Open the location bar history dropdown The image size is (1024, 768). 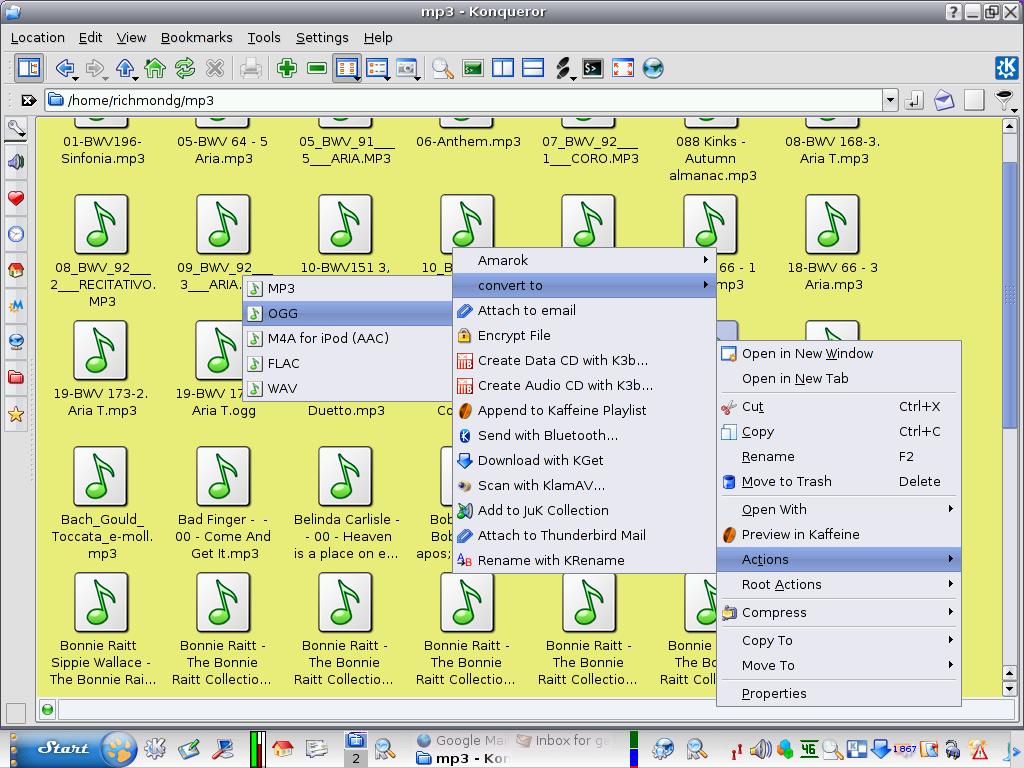[x=890, y=100]
